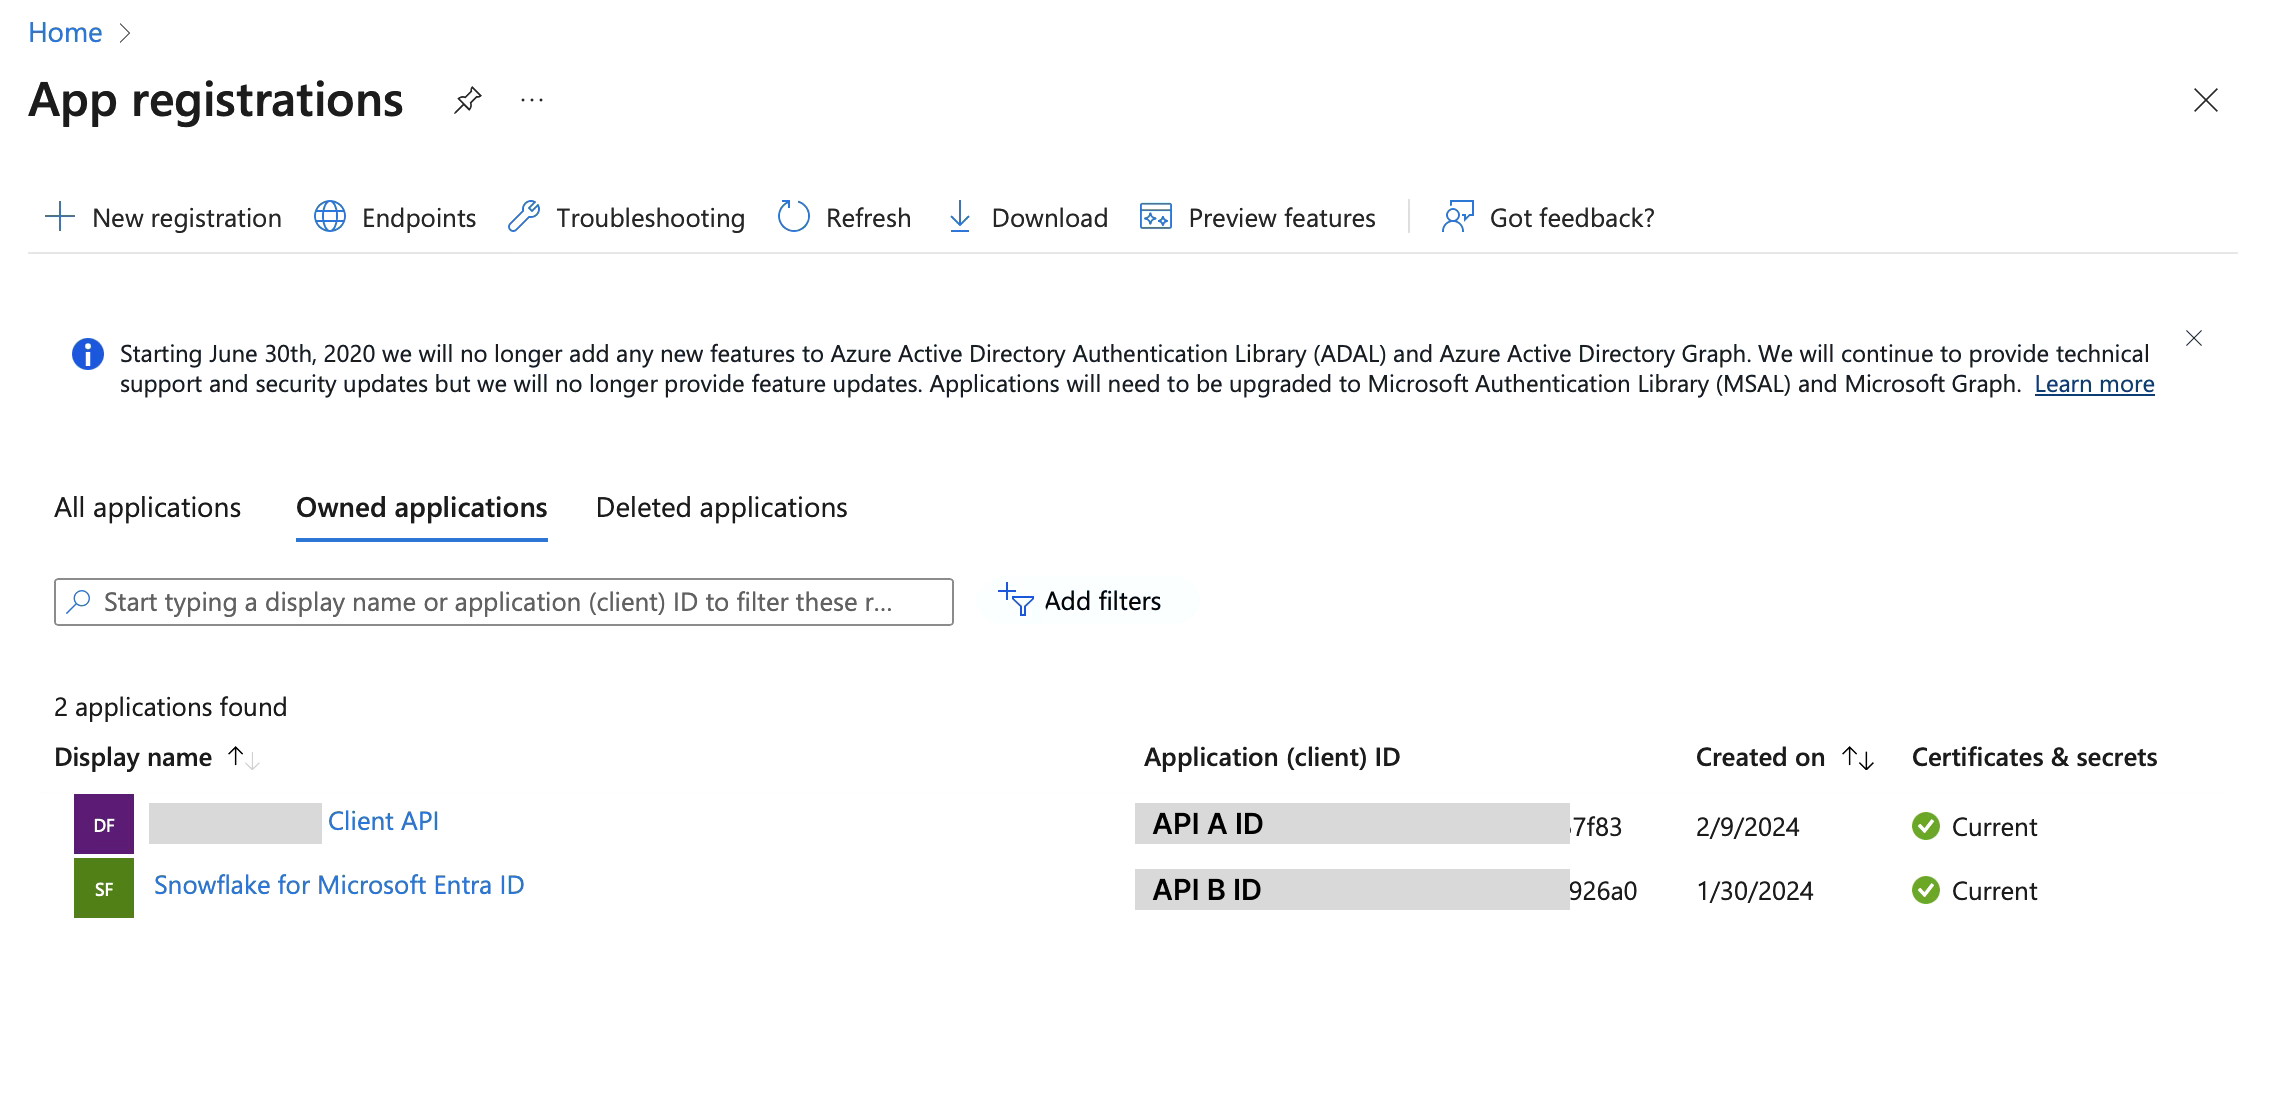The height and width of the screenshot is (1116, 2270).
Task: Switch to Deleted applications tab
Action: (721, 508)
